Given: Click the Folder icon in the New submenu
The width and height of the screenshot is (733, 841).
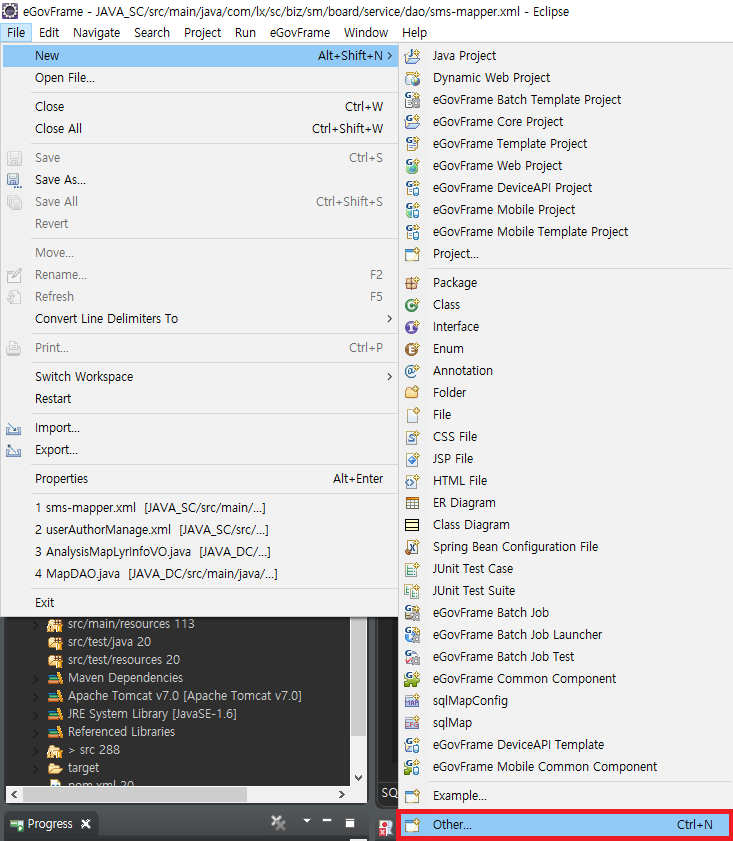Looking at the screenshot, I should [412, 393].
